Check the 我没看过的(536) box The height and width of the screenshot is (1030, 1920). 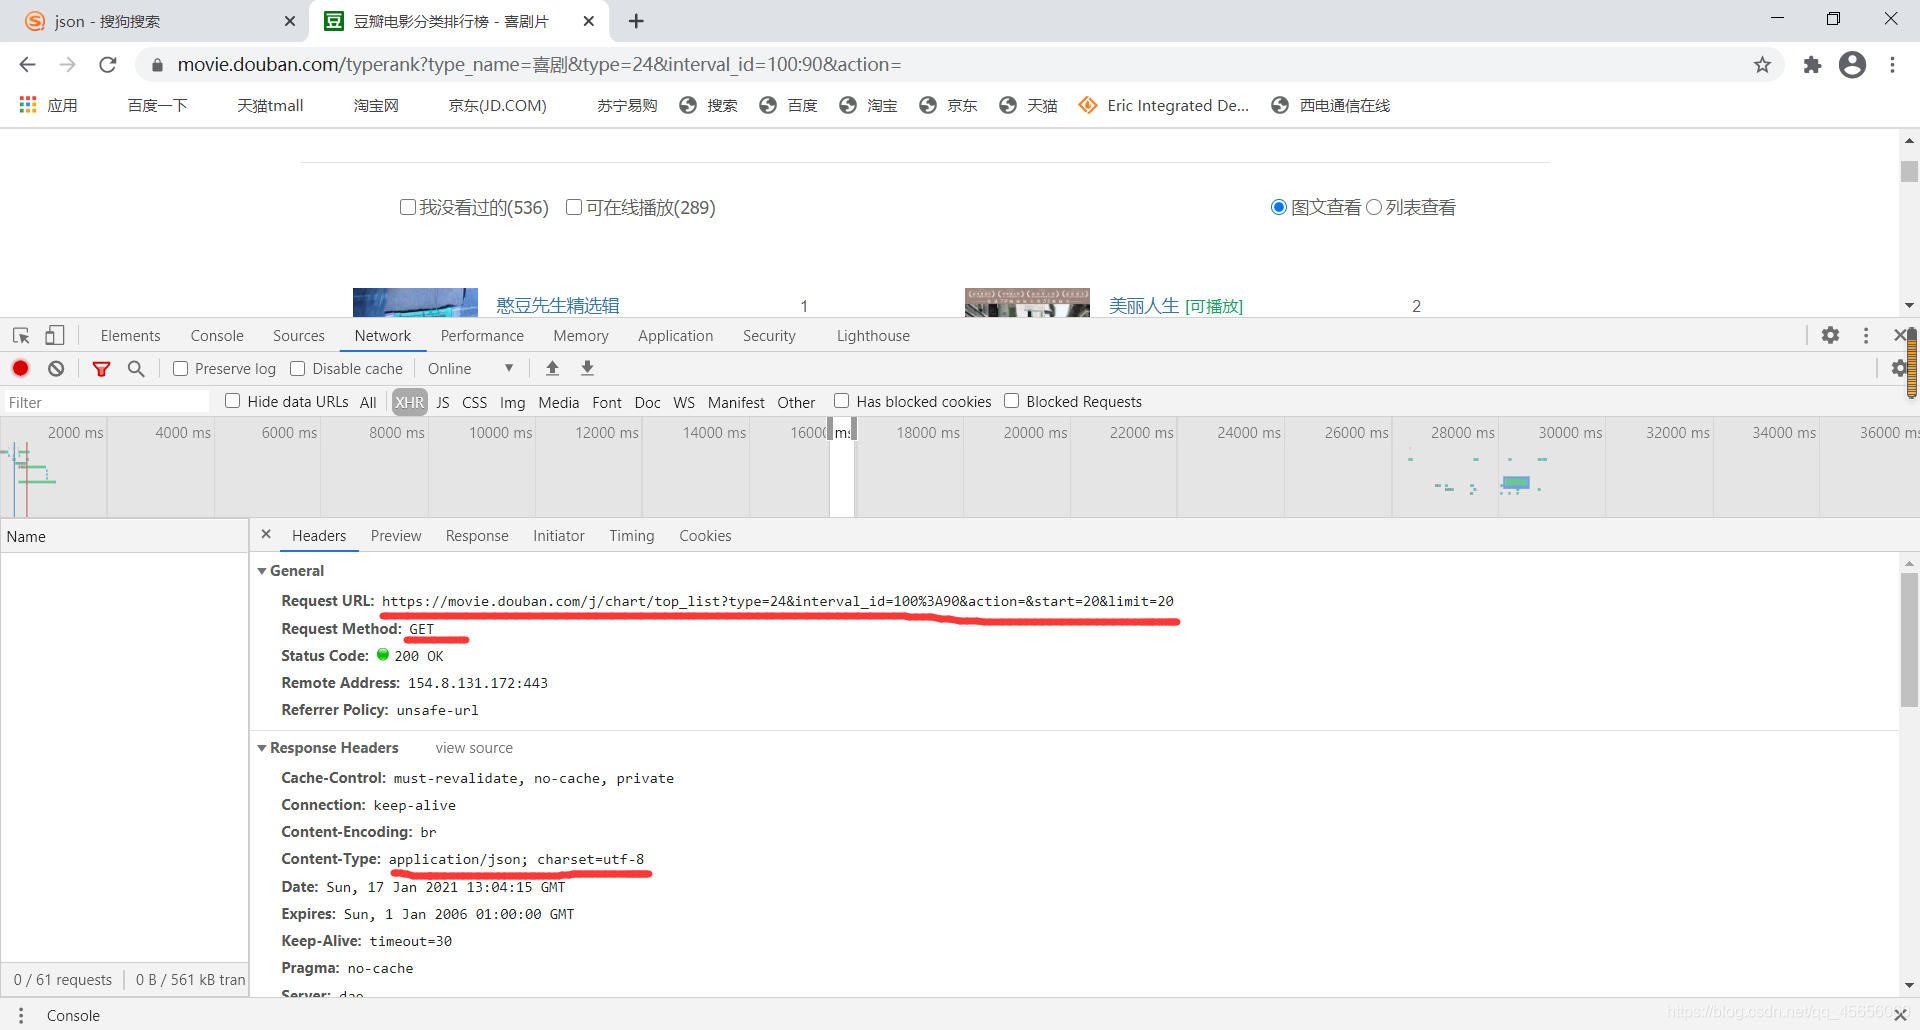click(x=407, y=207)
